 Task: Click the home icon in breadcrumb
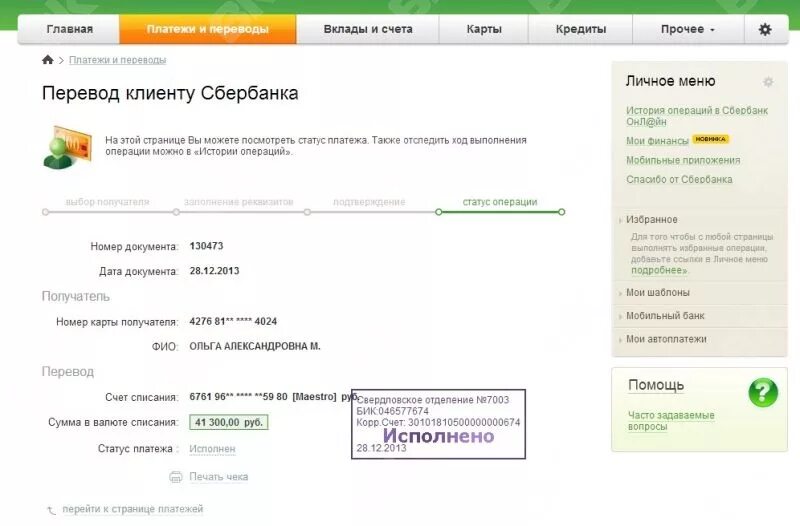(47, 60)
